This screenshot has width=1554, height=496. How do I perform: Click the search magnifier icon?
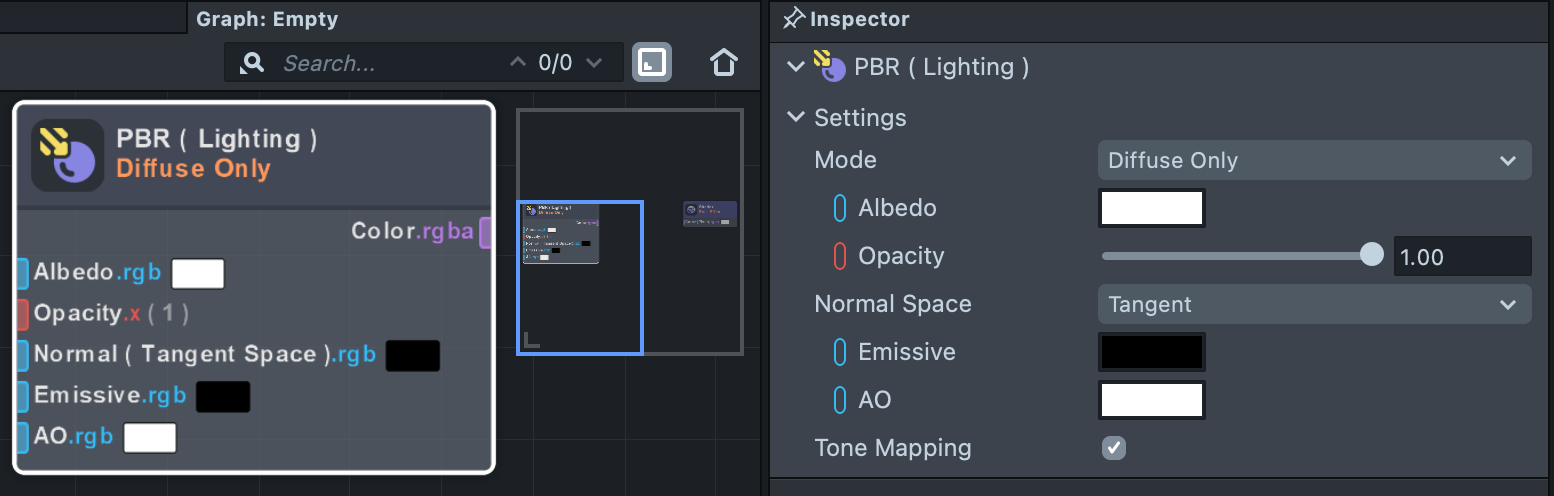point(252,63)
